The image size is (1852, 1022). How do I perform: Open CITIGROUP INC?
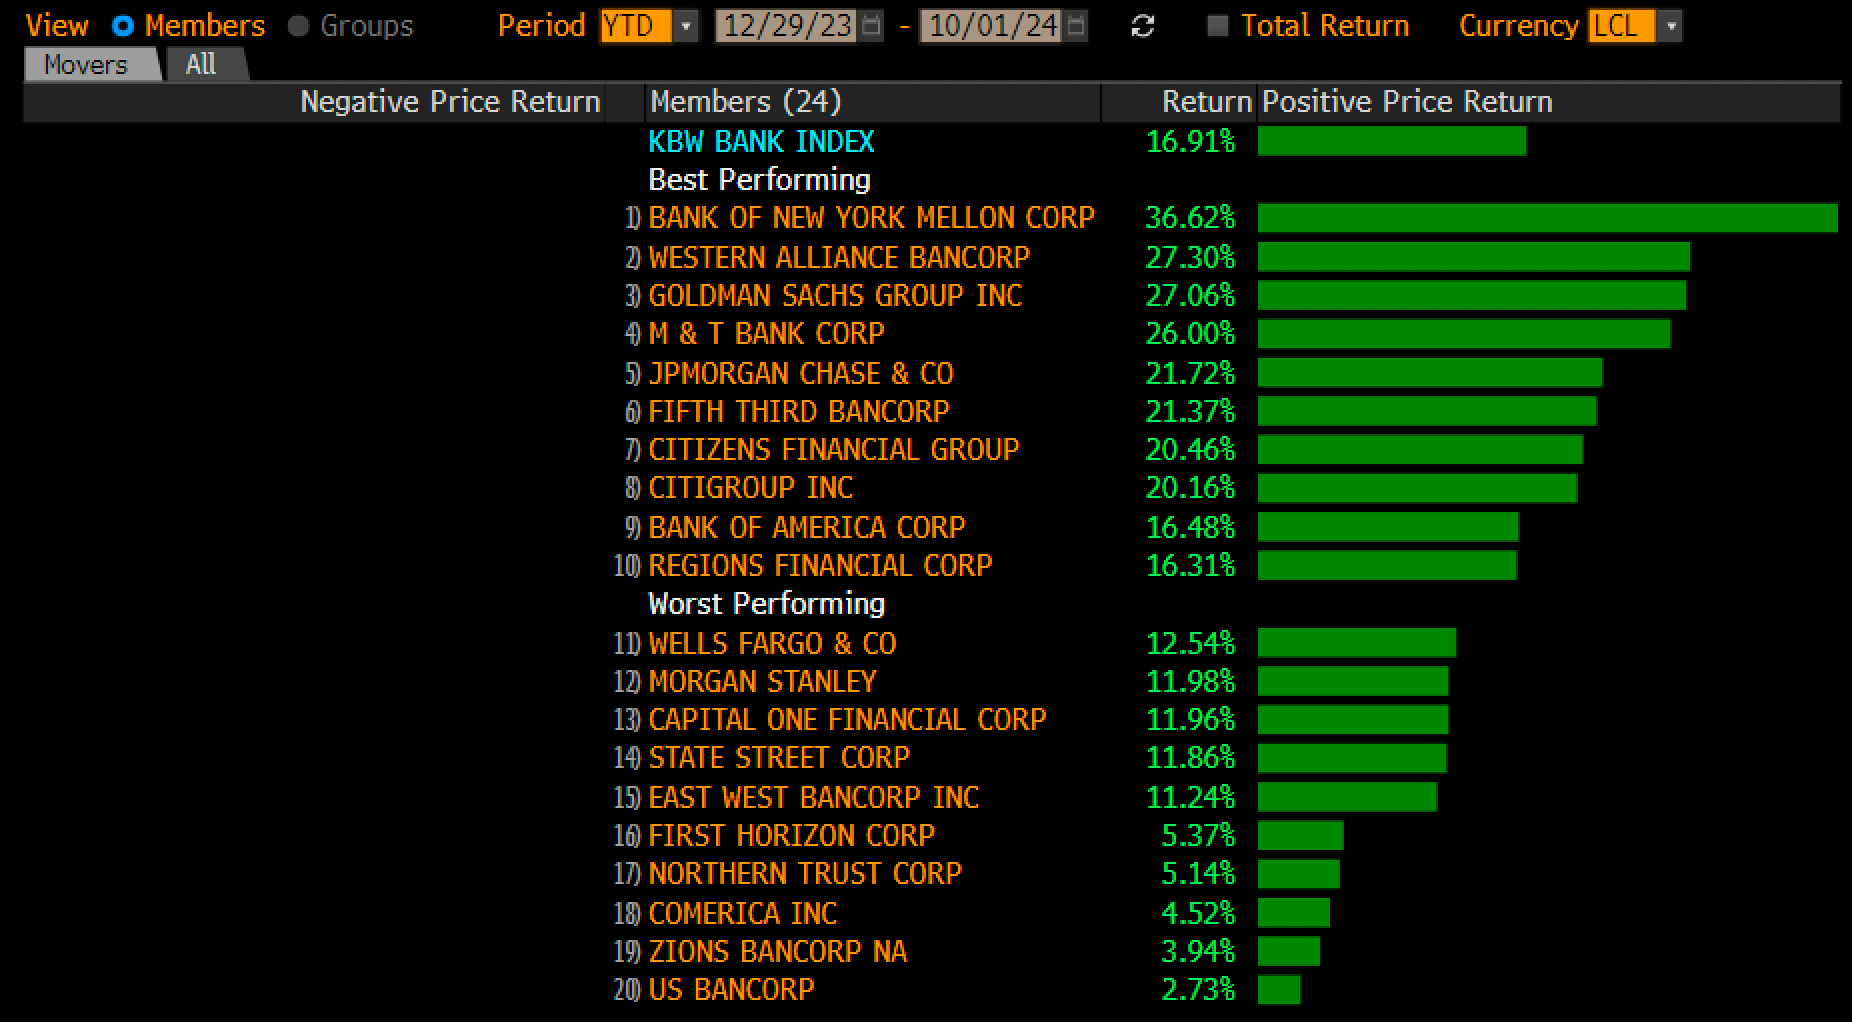750,488
